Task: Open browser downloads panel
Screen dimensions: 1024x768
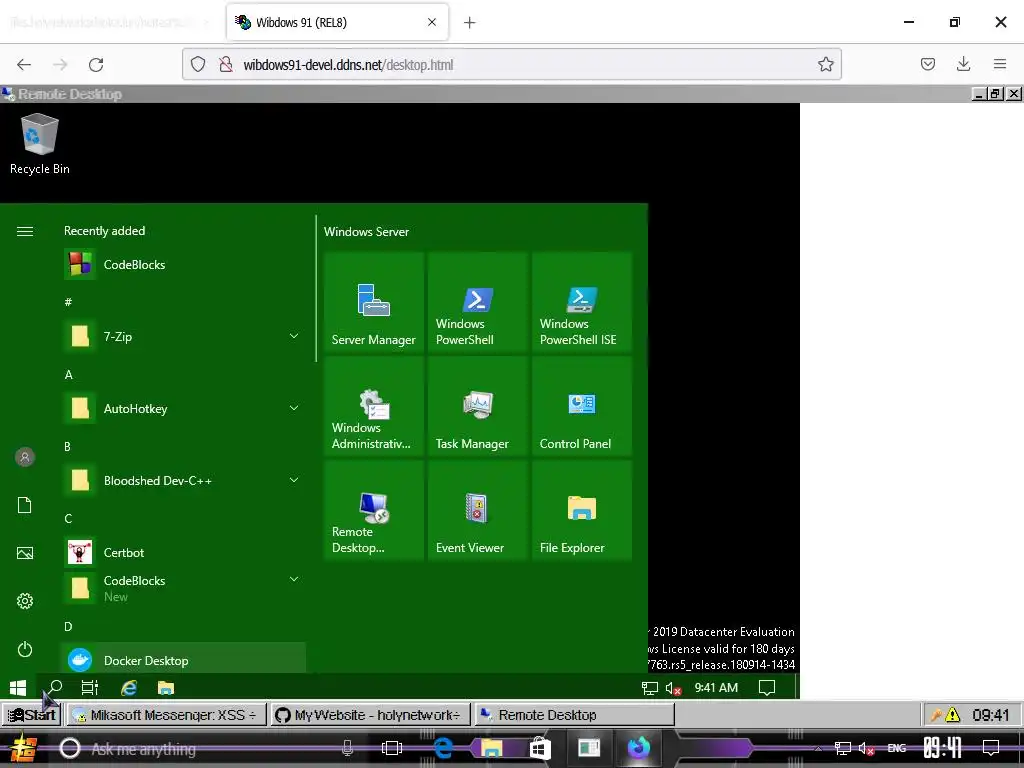Action: click(x=963, y=64)
